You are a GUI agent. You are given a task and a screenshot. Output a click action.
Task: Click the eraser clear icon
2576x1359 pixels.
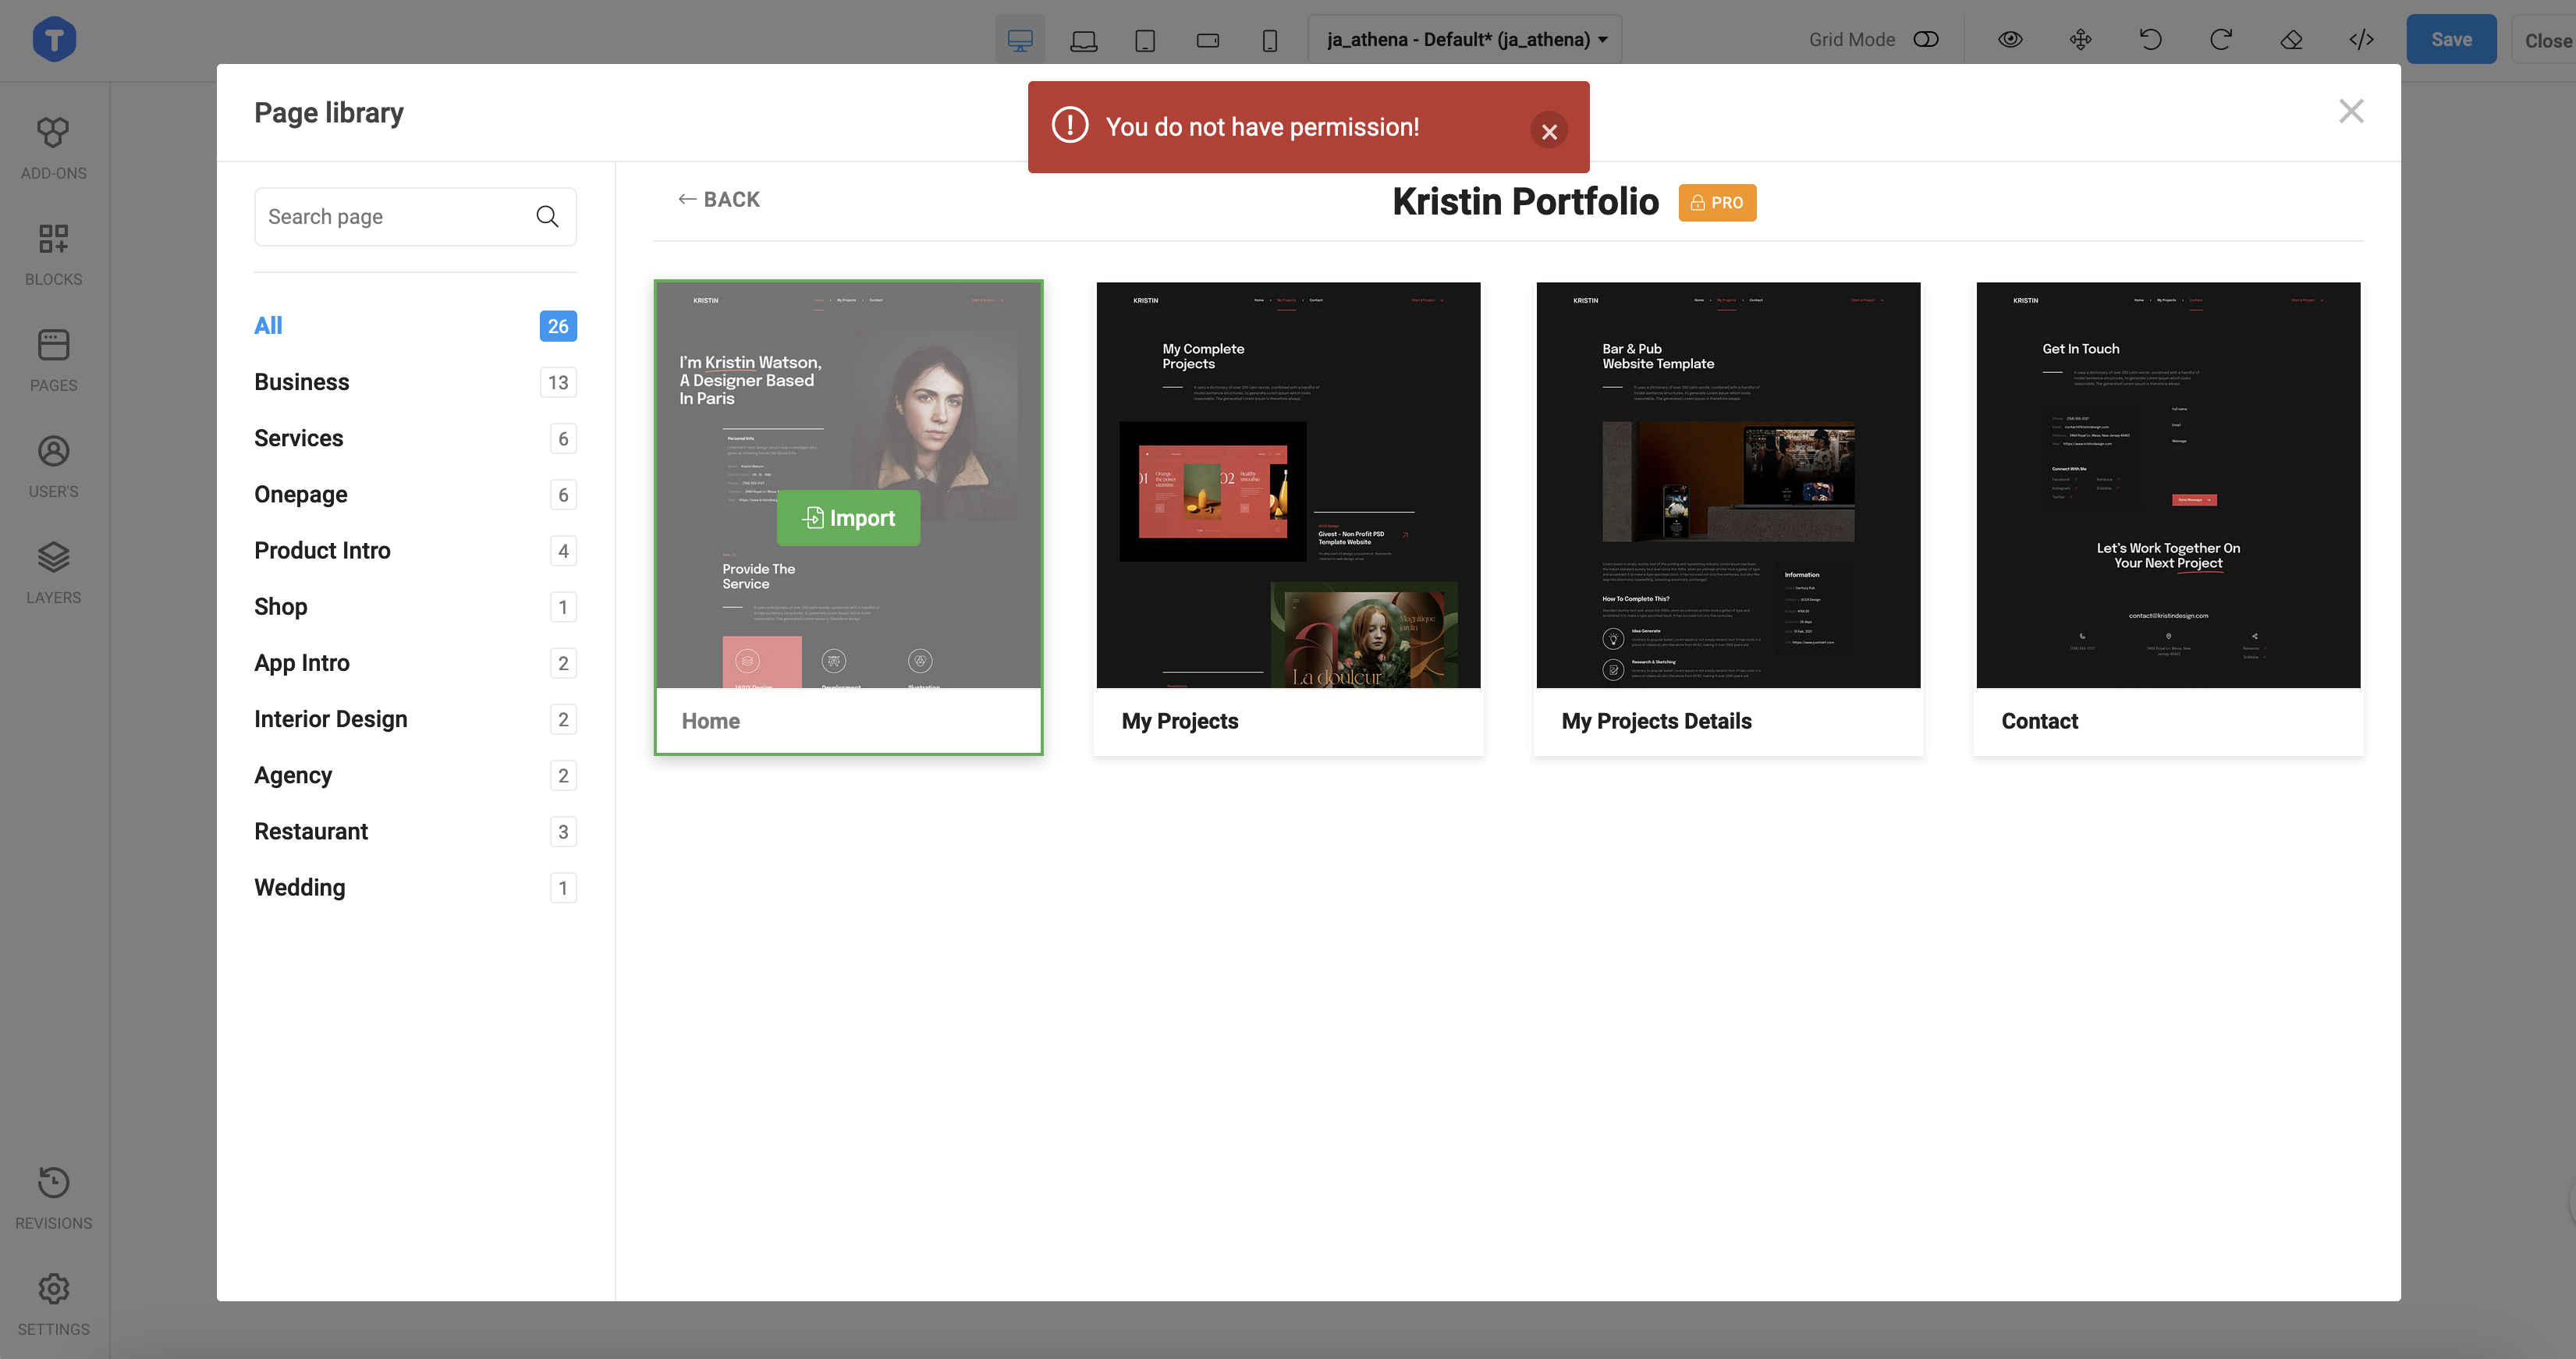(2291, 40)
